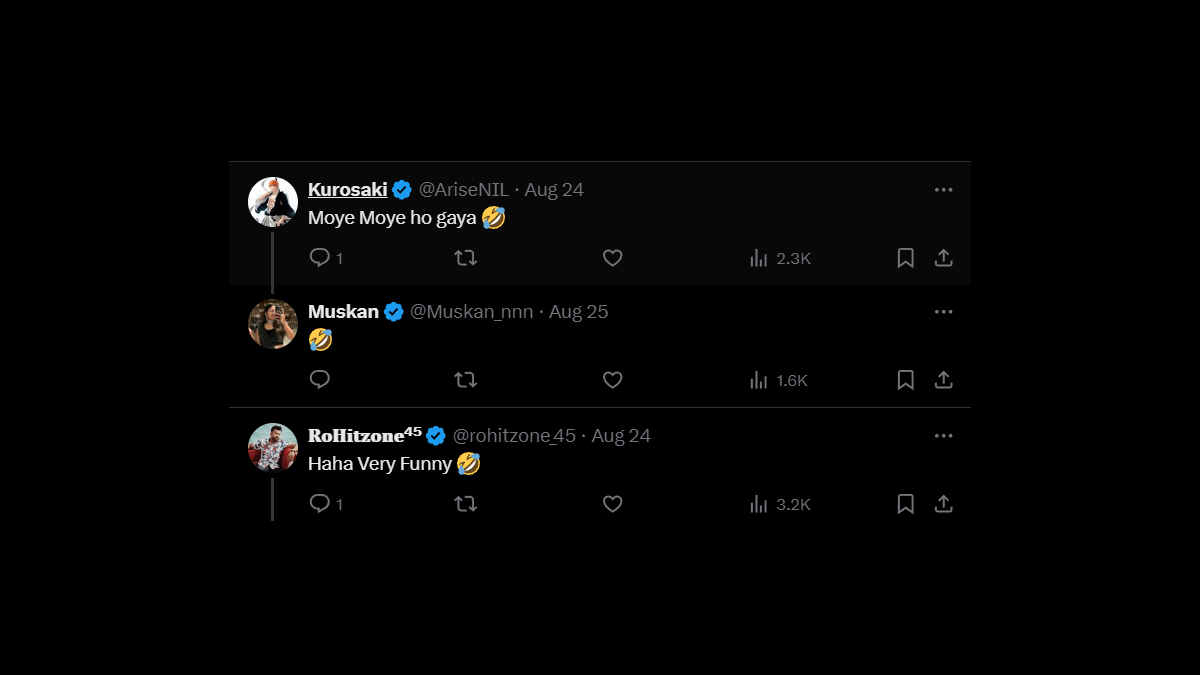Share Muskan's tweet
Image resolution: width=1200 pixels, height=675 pixels.
coord(943,380)
